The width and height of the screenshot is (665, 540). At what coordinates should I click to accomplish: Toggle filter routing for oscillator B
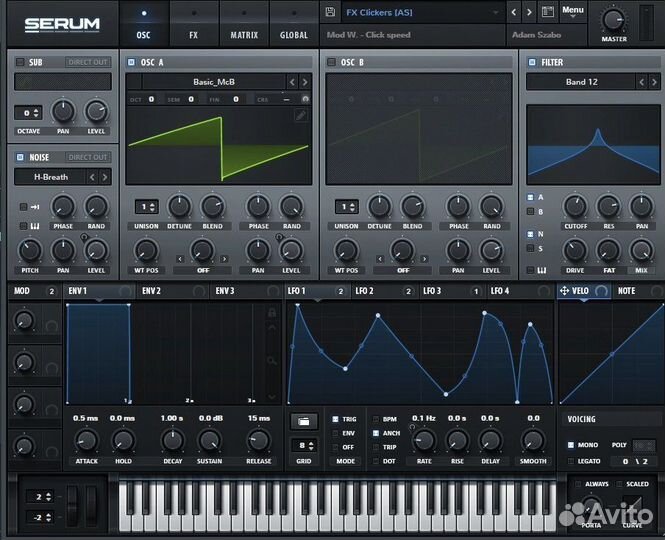point(530,211)
